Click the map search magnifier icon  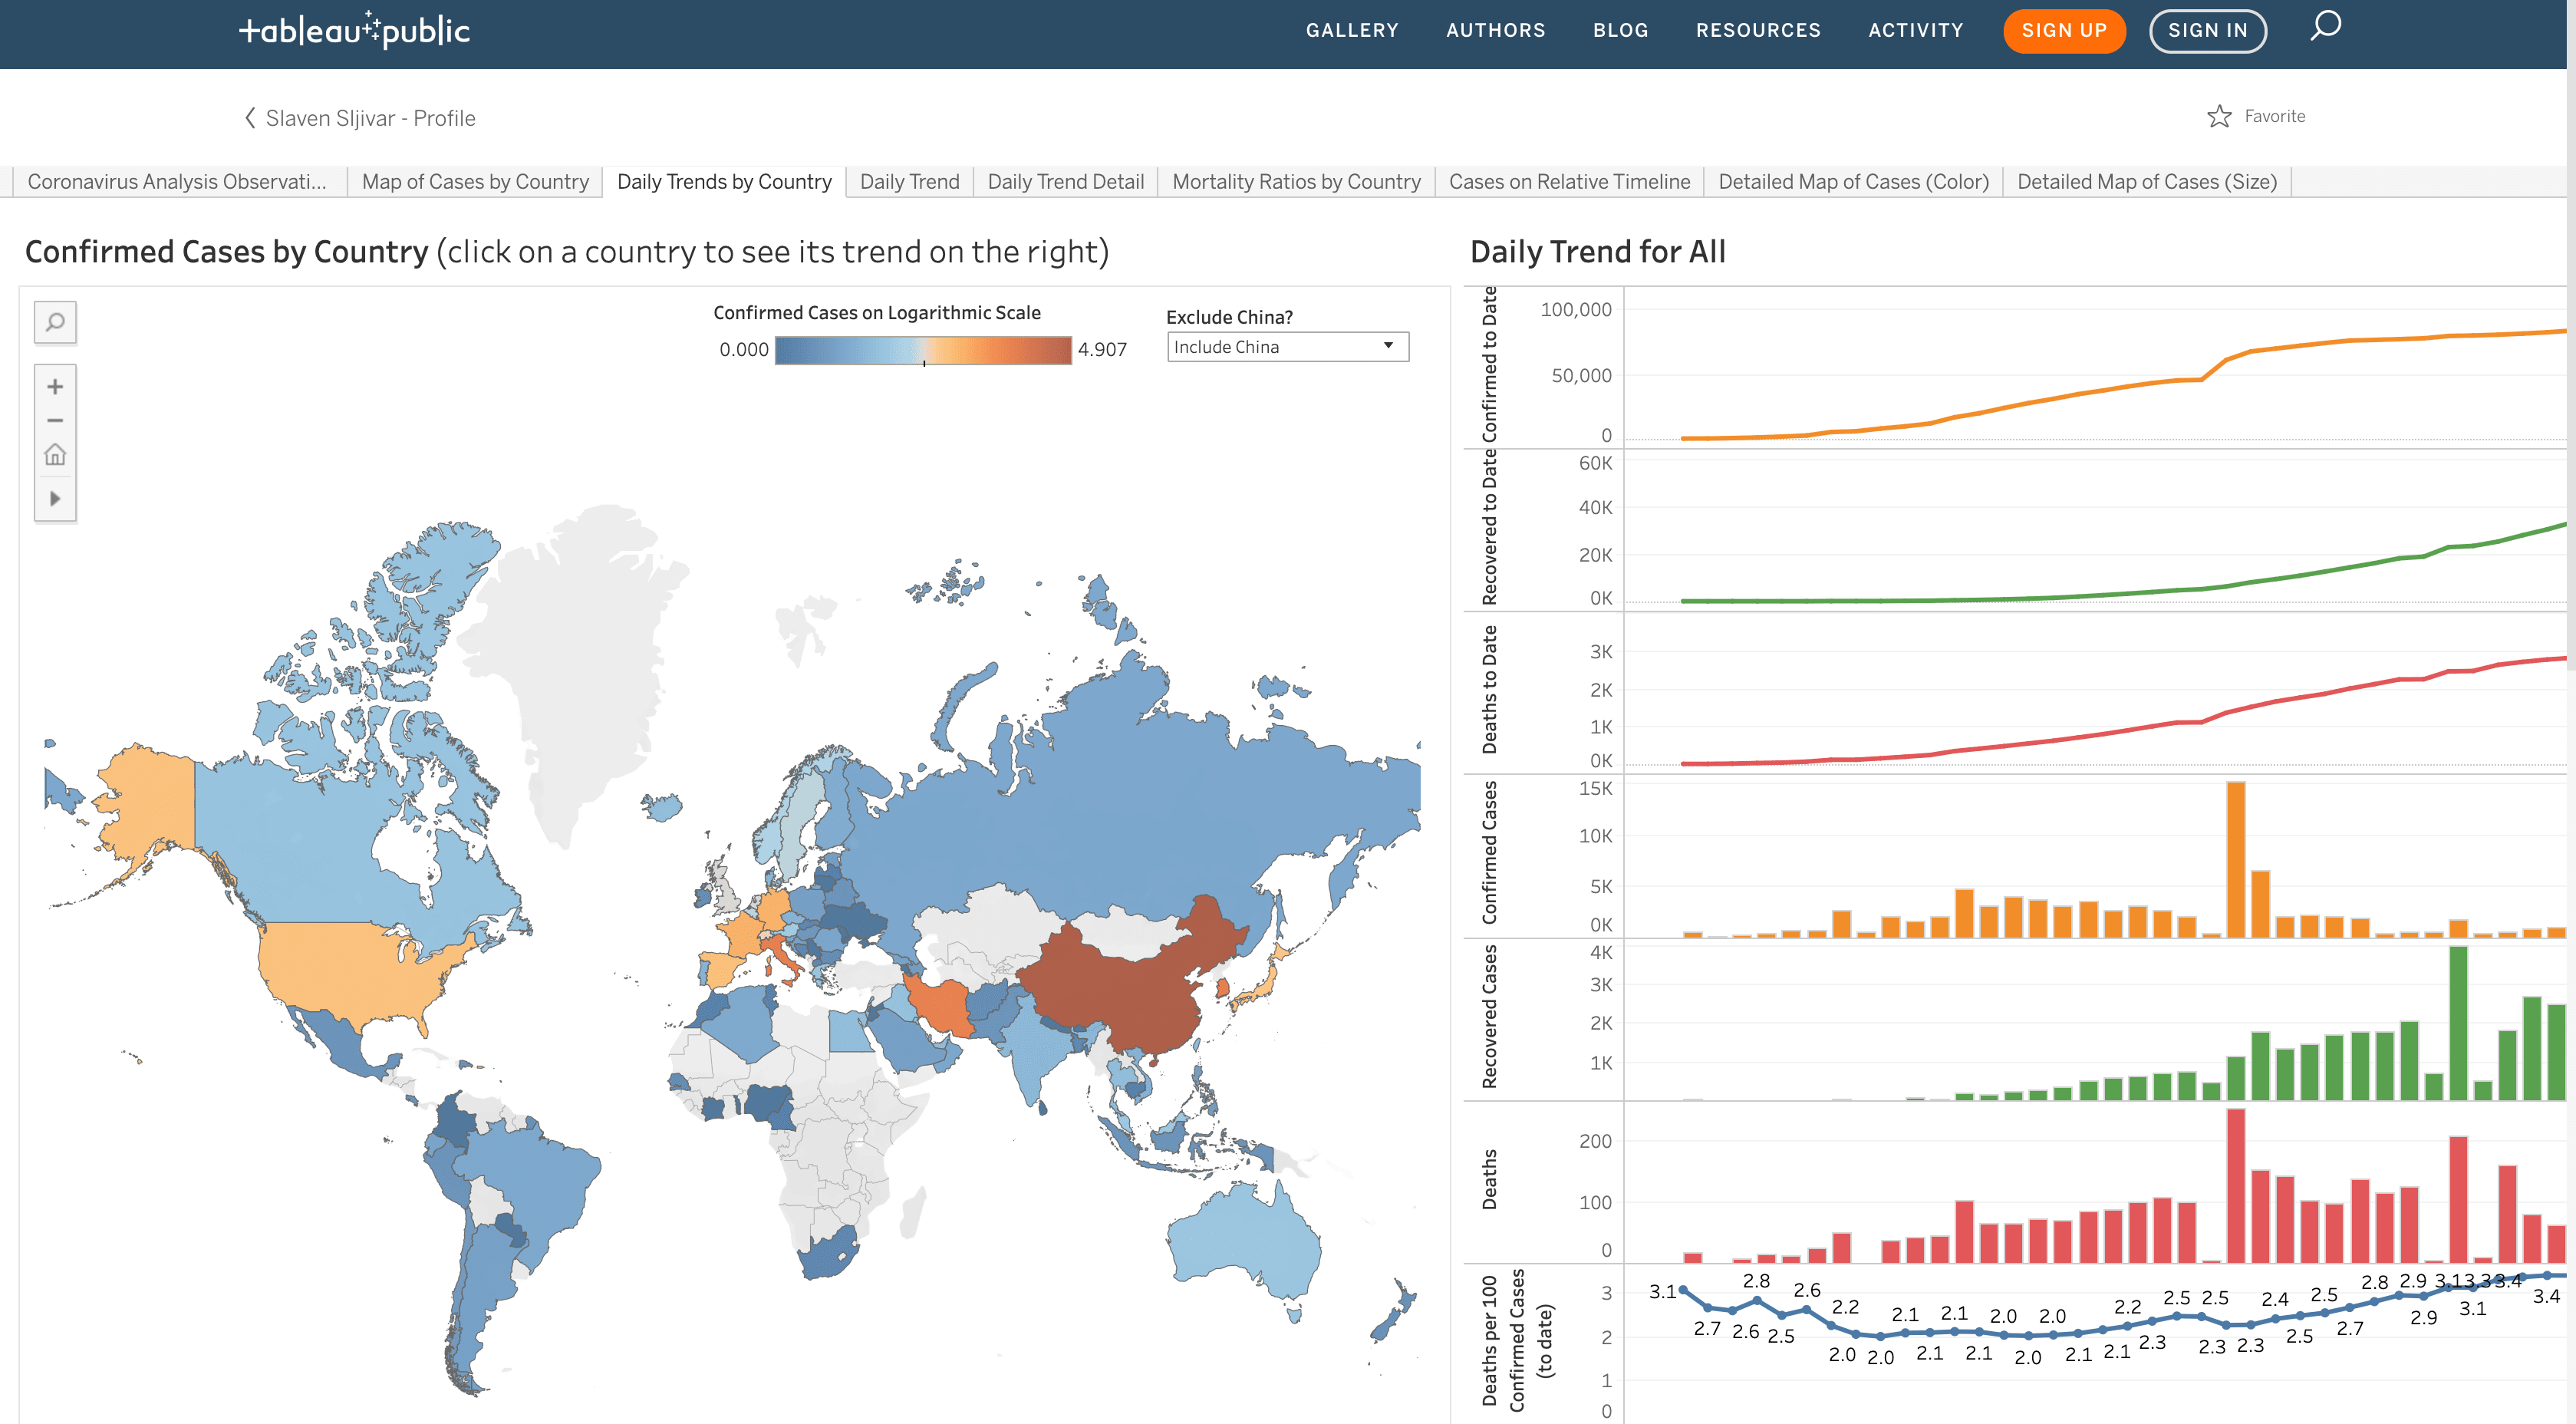(55, 322)
